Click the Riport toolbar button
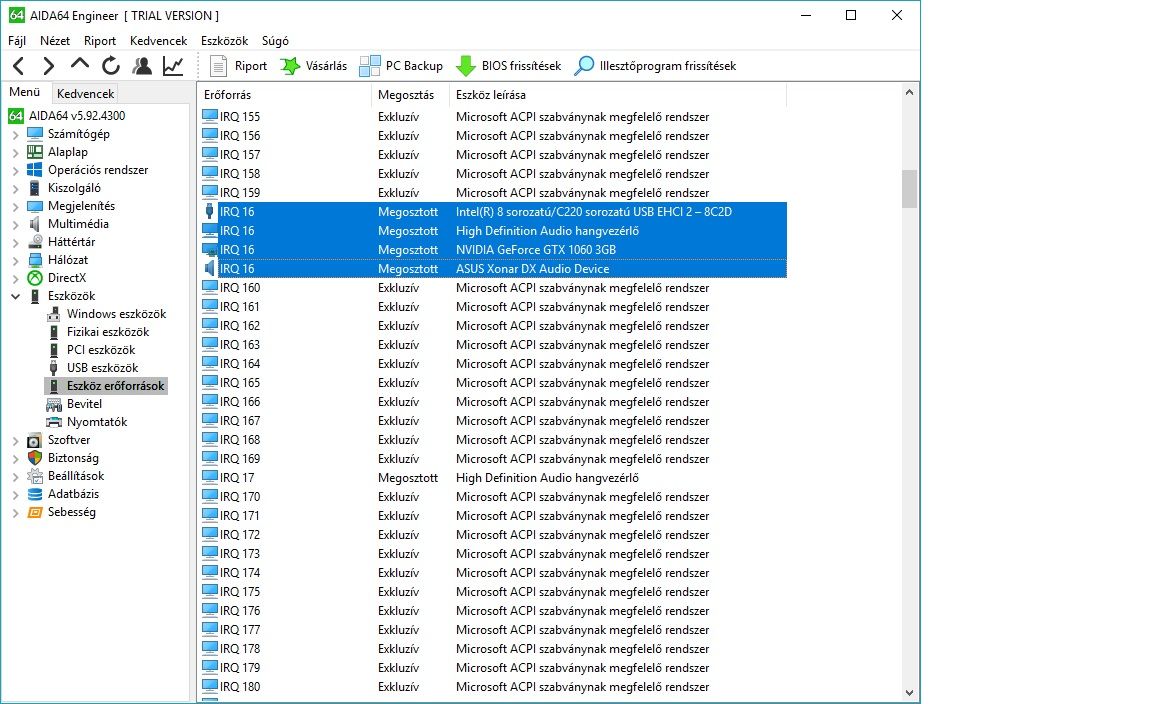 (x=238, y=66)
